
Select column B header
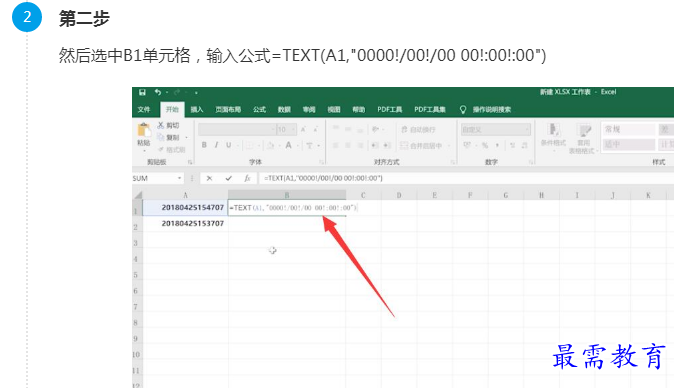[287, 195]
